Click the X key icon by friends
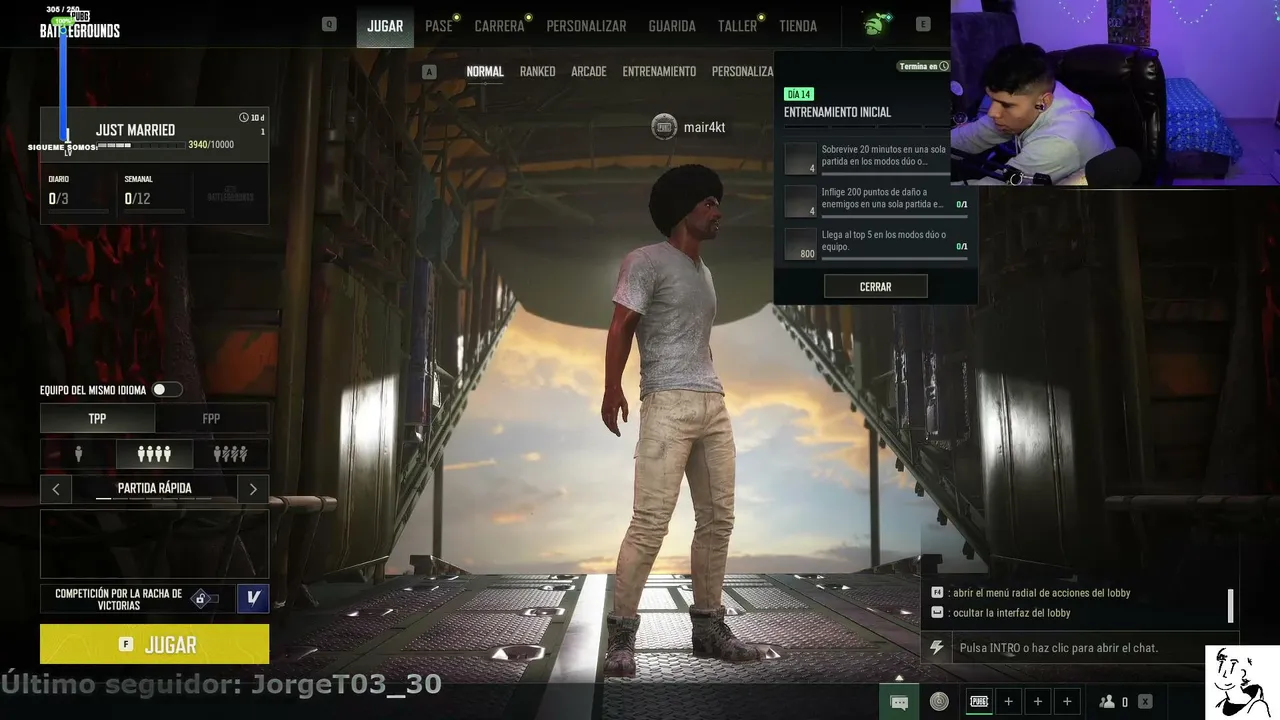Image resolution: width=1280 pixels, height=720 pixels. coord(1145,702)
